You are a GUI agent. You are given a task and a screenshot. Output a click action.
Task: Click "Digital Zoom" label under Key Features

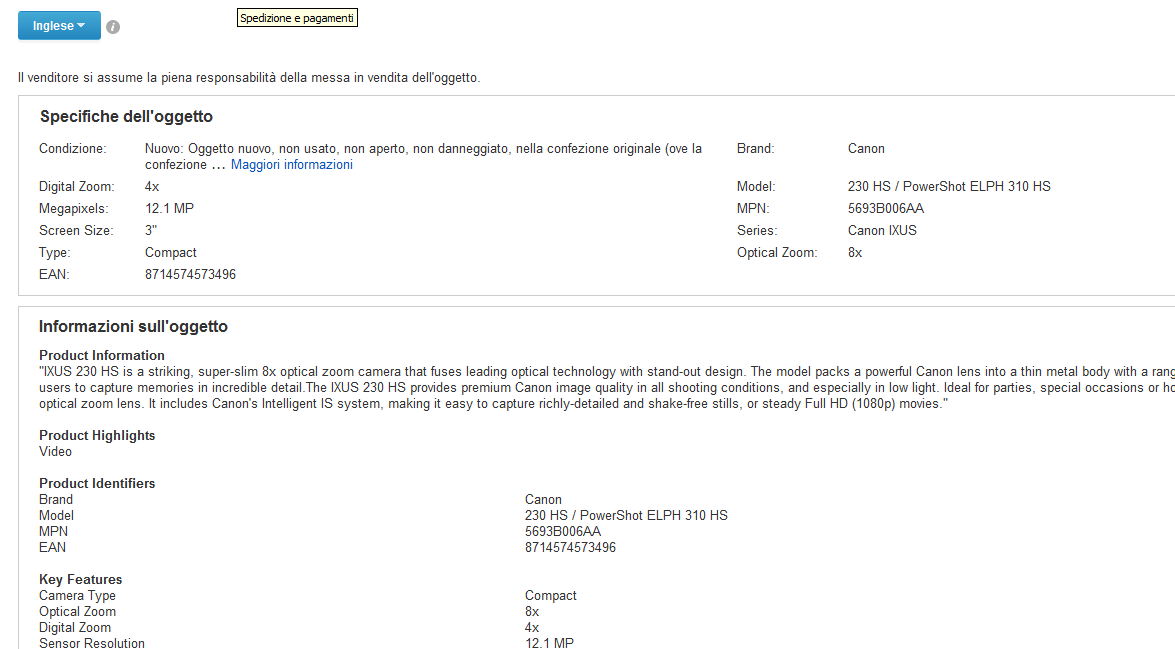75,628
